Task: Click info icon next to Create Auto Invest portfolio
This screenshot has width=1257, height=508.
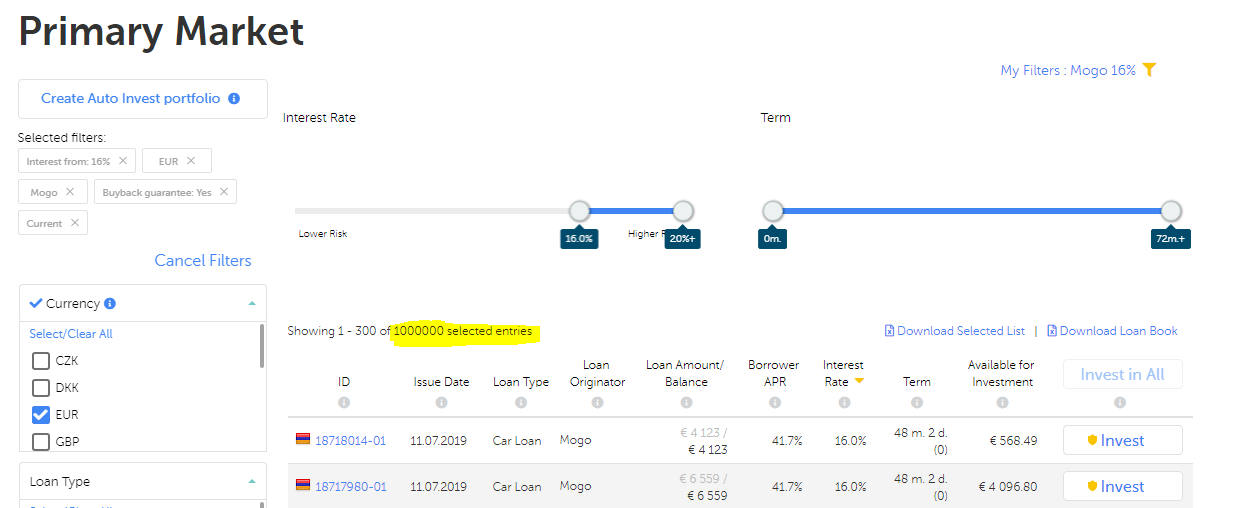Action: (x=234, y=99)
